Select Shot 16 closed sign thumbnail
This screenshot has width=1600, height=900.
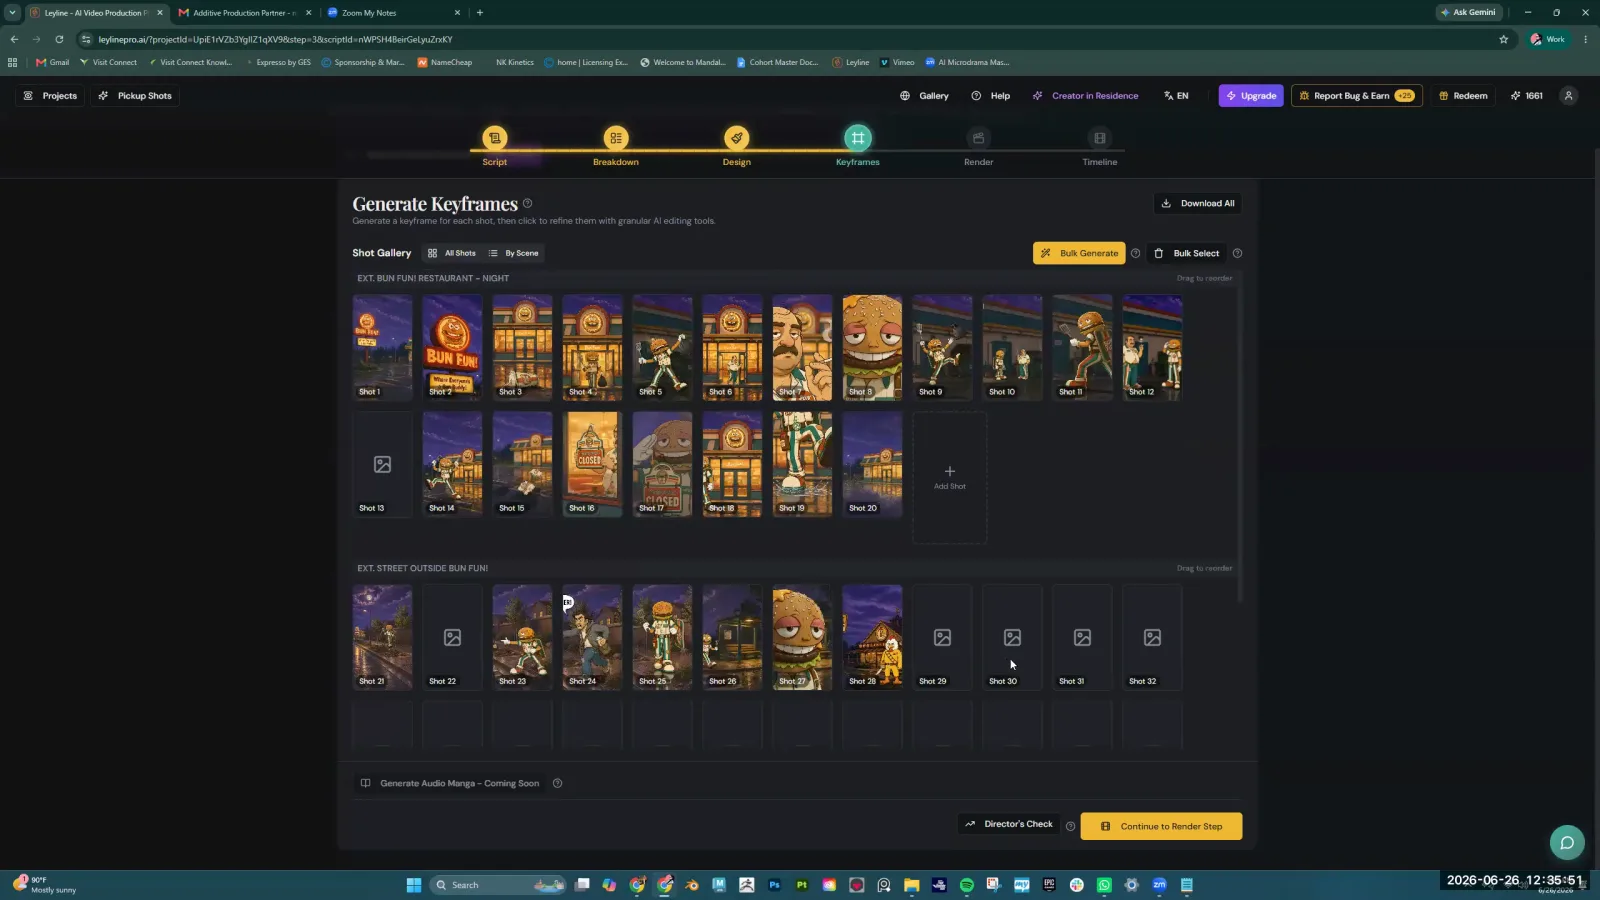click(592, 464)
